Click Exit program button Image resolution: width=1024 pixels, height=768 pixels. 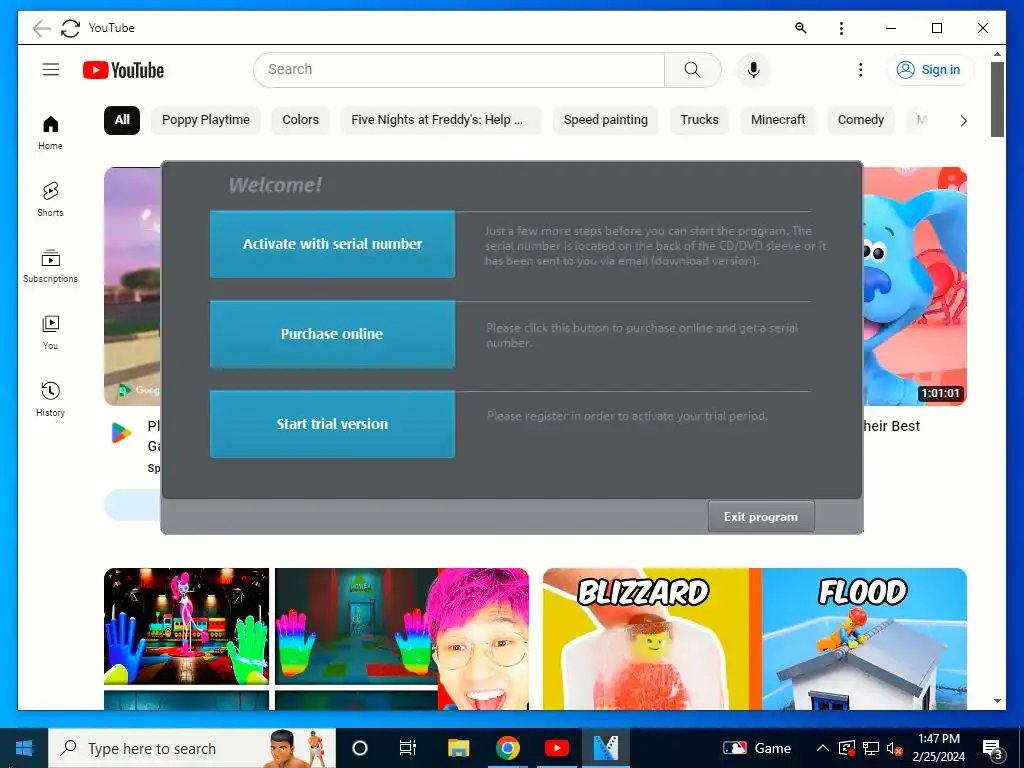tap(761, 517)
